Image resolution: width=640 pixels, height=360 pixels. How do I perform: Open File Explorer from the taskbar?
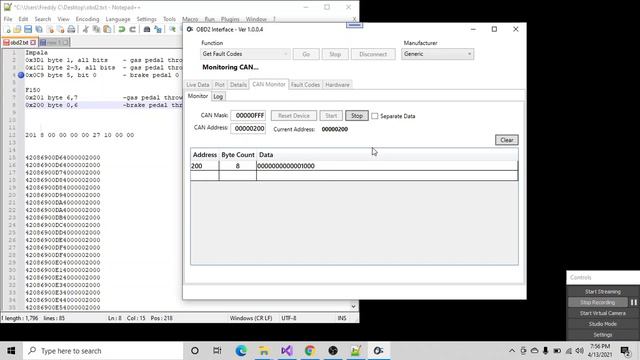click(264, 351)
